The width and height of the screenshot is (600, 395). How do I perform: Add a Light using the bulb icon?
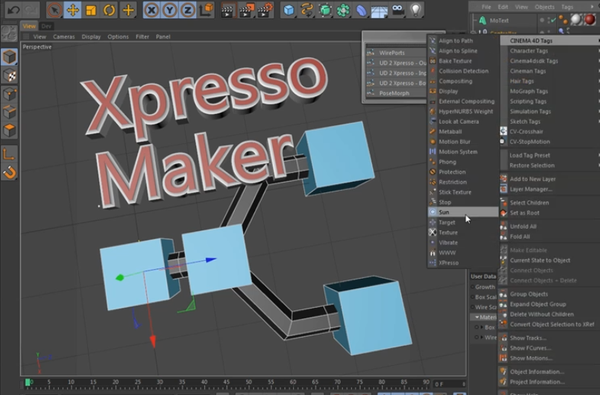coord(416,10)
